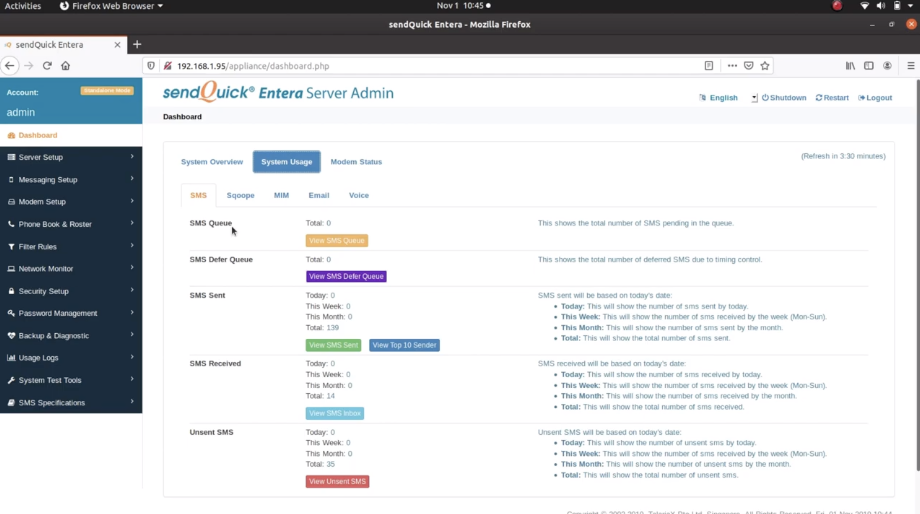Click the Firefox forward arrow
The width and height of the screenshot is (920, 514).
click(29, 66)
